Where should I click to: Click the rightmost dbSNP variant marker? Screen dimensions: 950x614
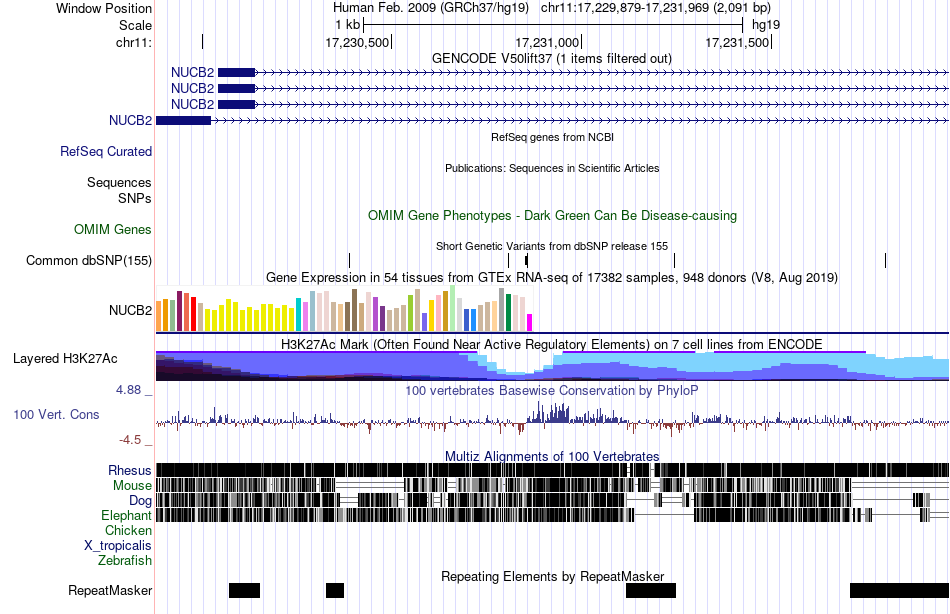click(886, 261)
